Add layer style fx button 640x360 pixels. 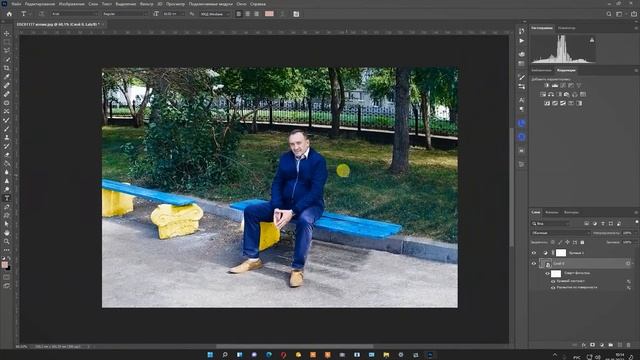(584, 345)
